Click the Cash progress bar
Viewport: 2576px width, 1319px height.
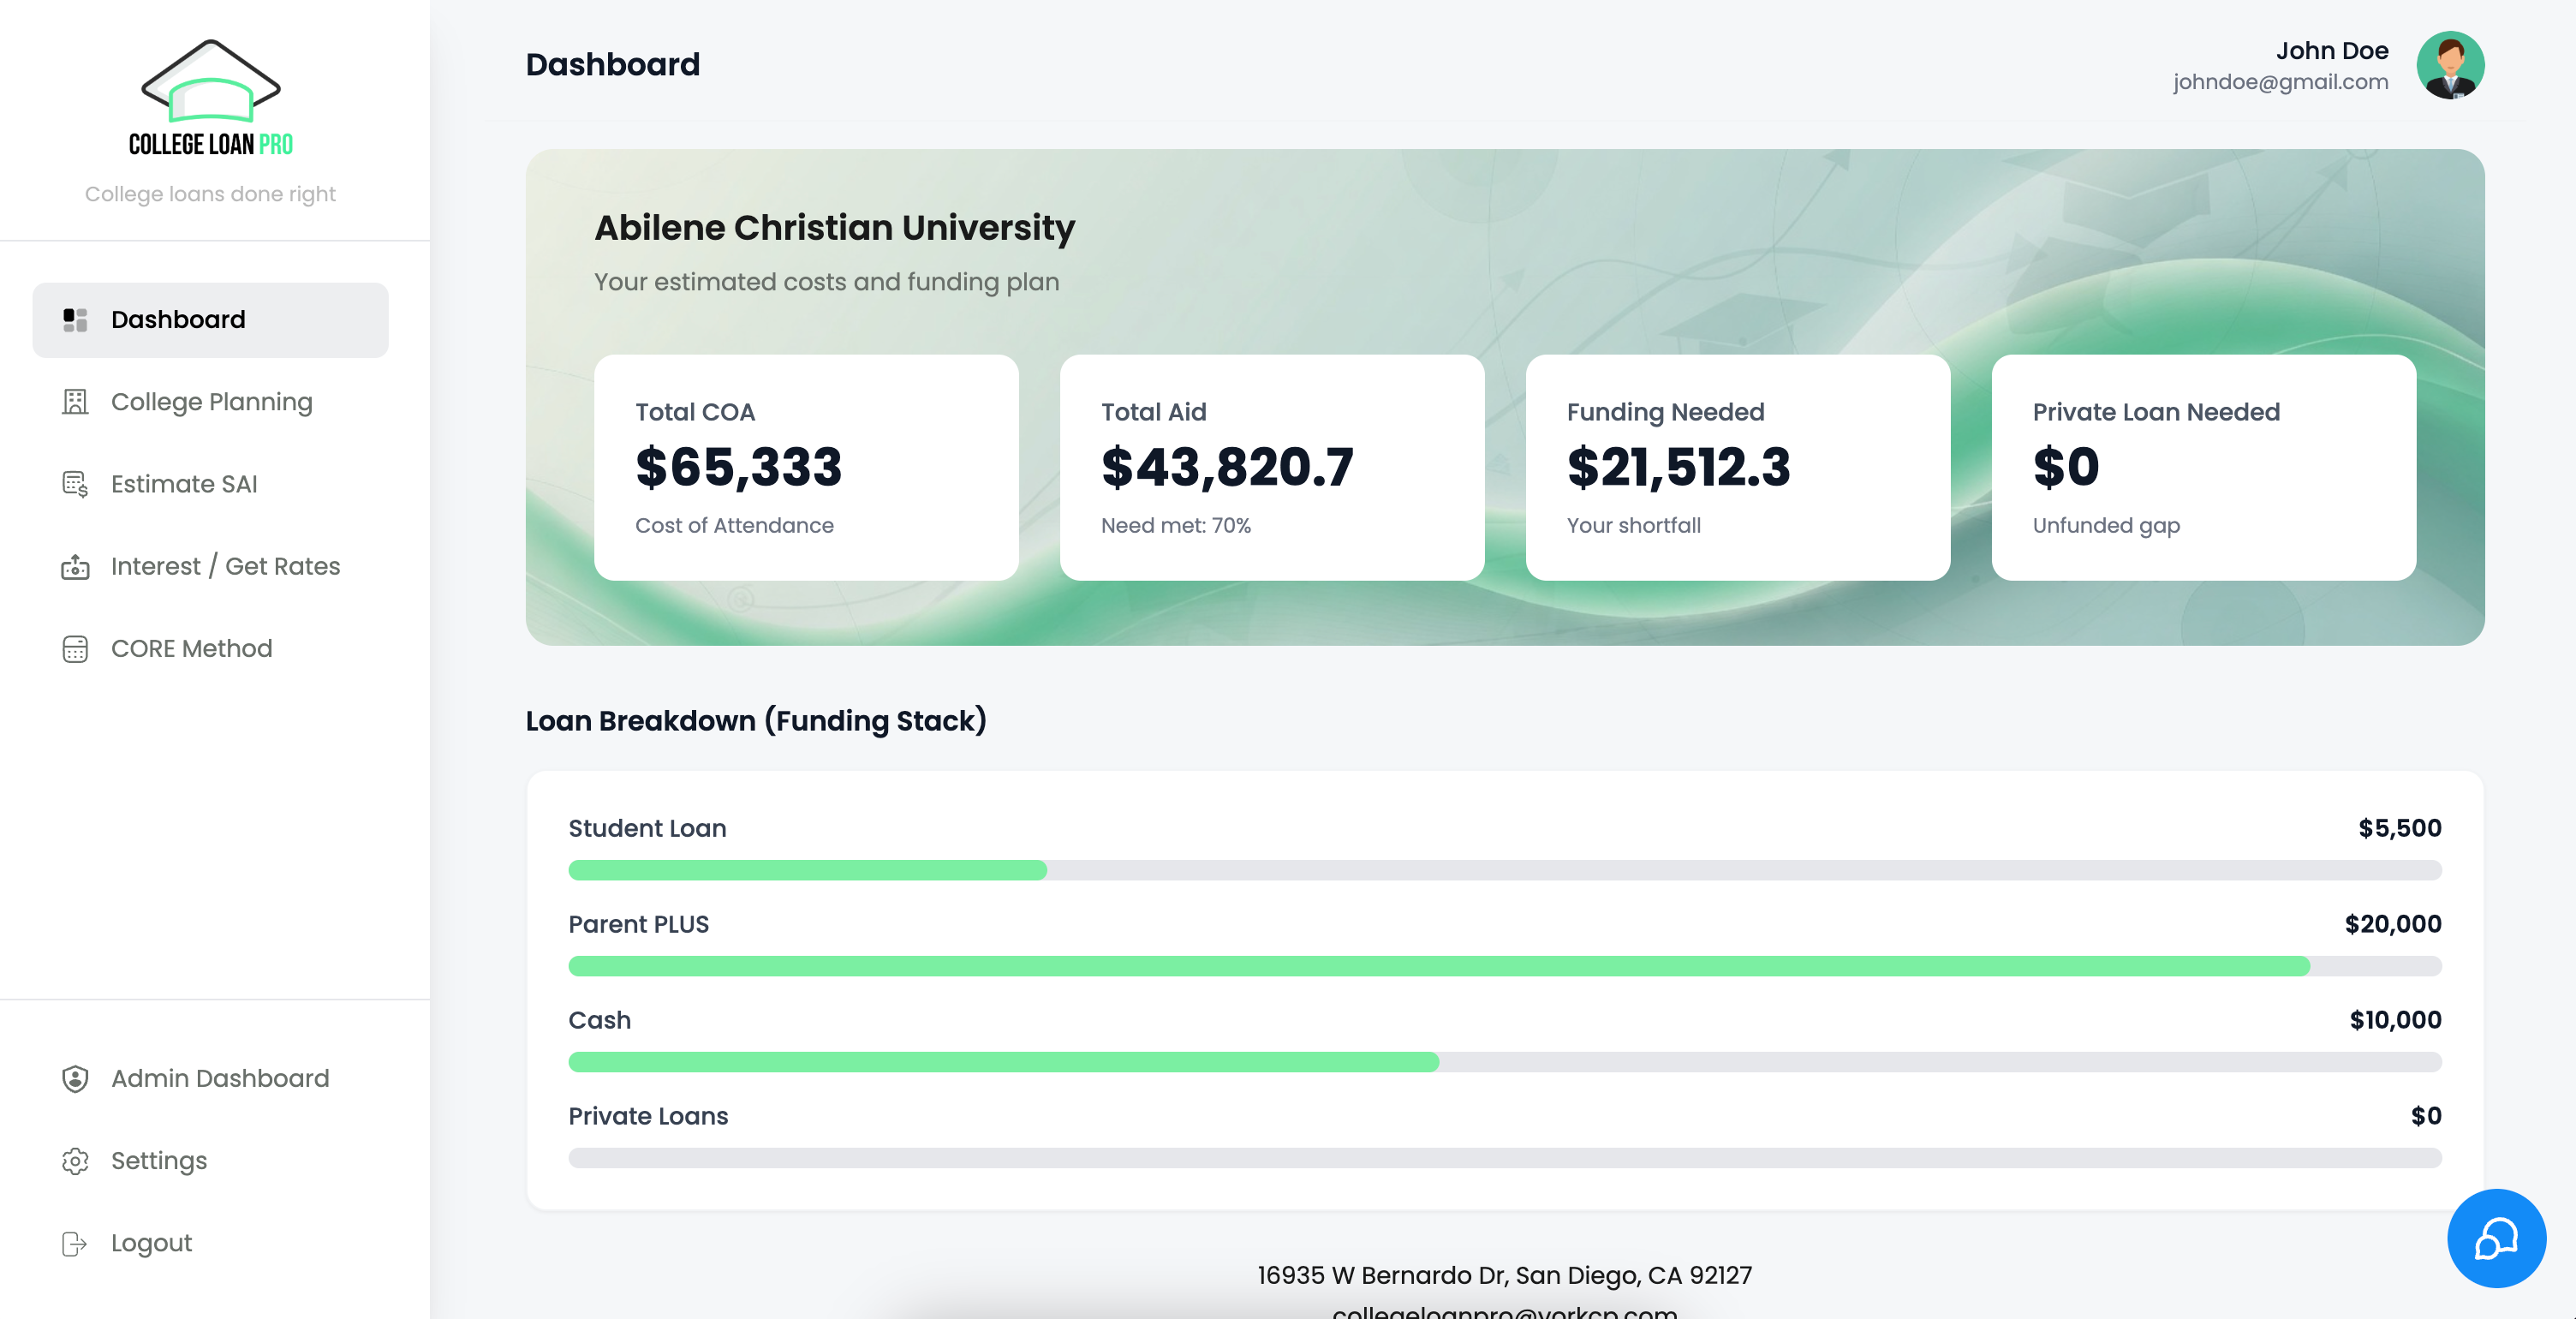(x=1504, y=1062)
